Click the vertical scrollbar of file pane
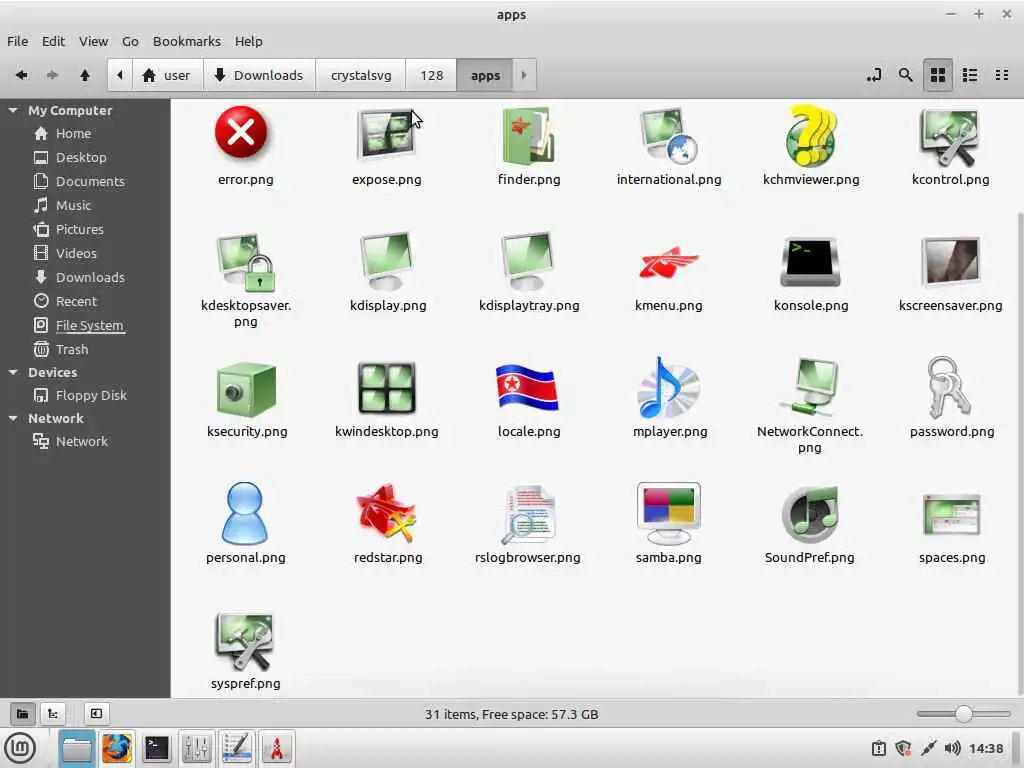The image size is (1024, 768). [x=1019, y=453]
